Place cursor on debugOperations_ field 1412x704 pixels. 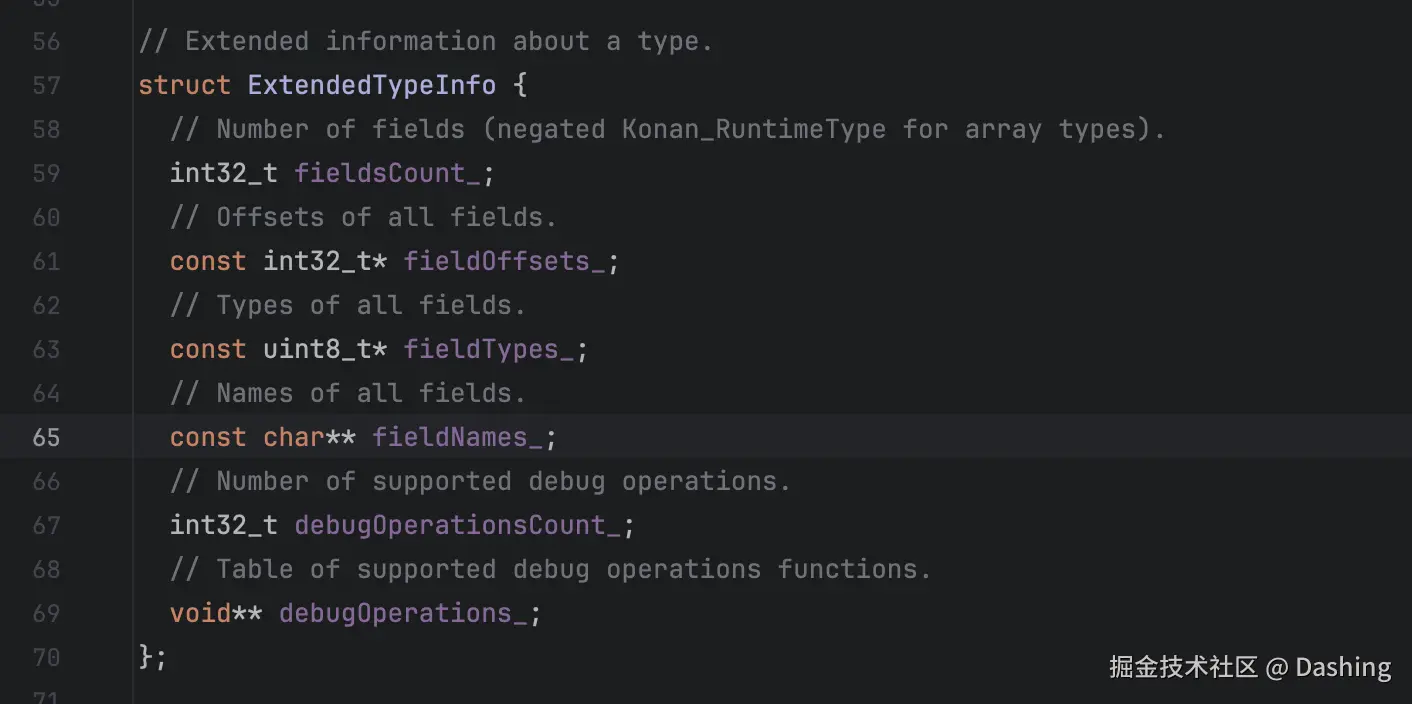pyautogui.click(x=403, y=614)
